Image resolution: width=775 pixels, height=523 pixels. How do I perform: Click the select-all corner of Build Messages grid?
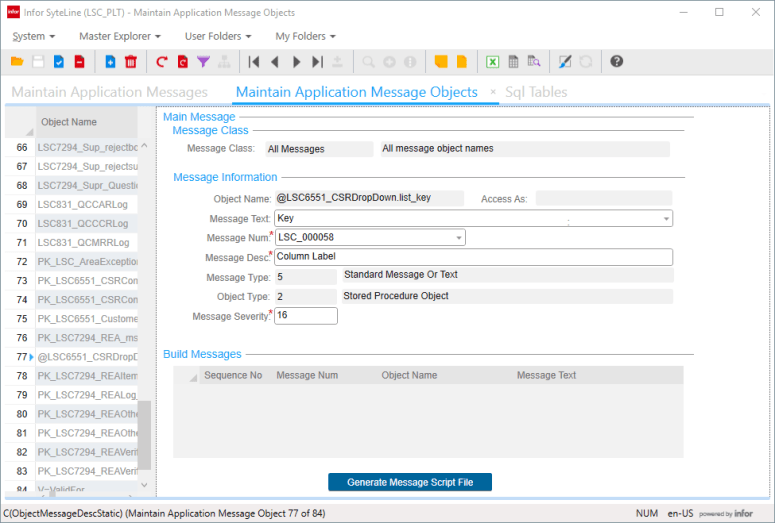coord(187,375)
